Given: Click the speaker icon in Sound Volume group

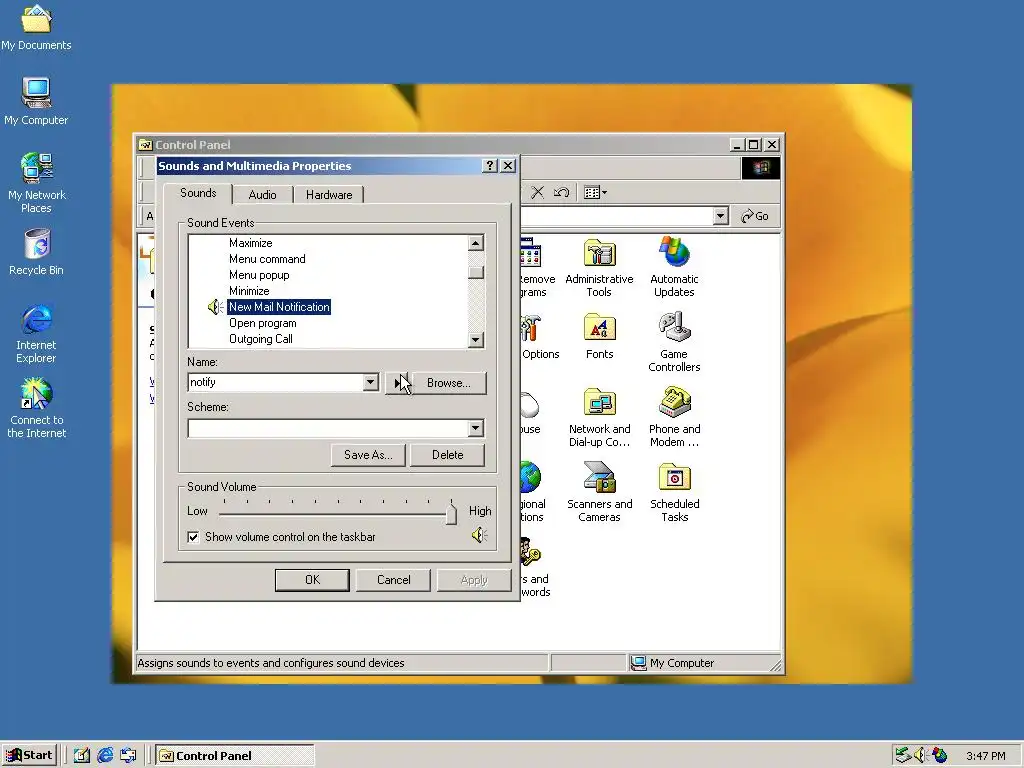Looking at the screenshot, I should pyautogui.click(x=479, y=536).
